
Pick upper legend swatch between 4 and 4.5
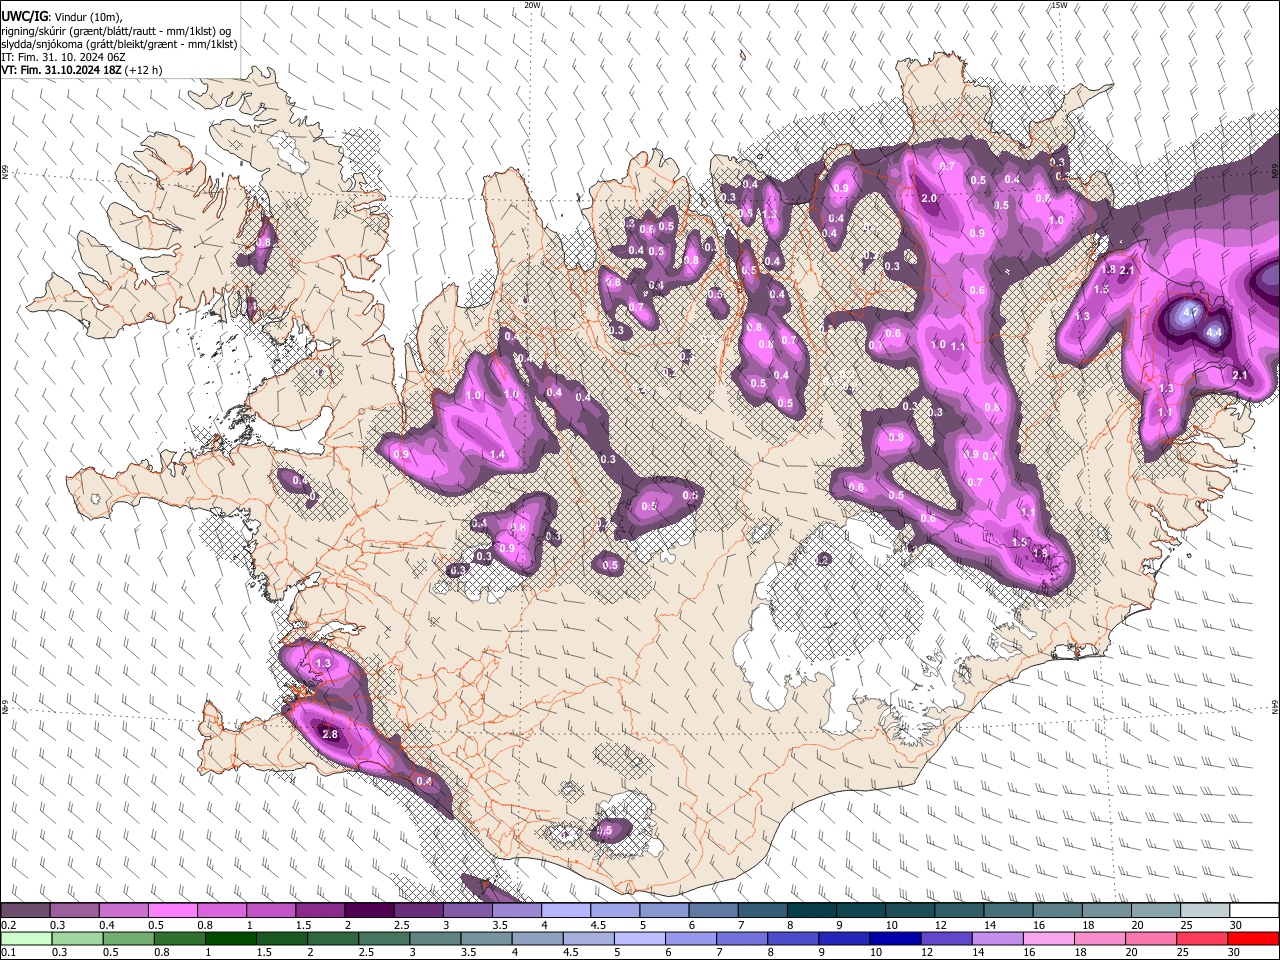[566, 911]
